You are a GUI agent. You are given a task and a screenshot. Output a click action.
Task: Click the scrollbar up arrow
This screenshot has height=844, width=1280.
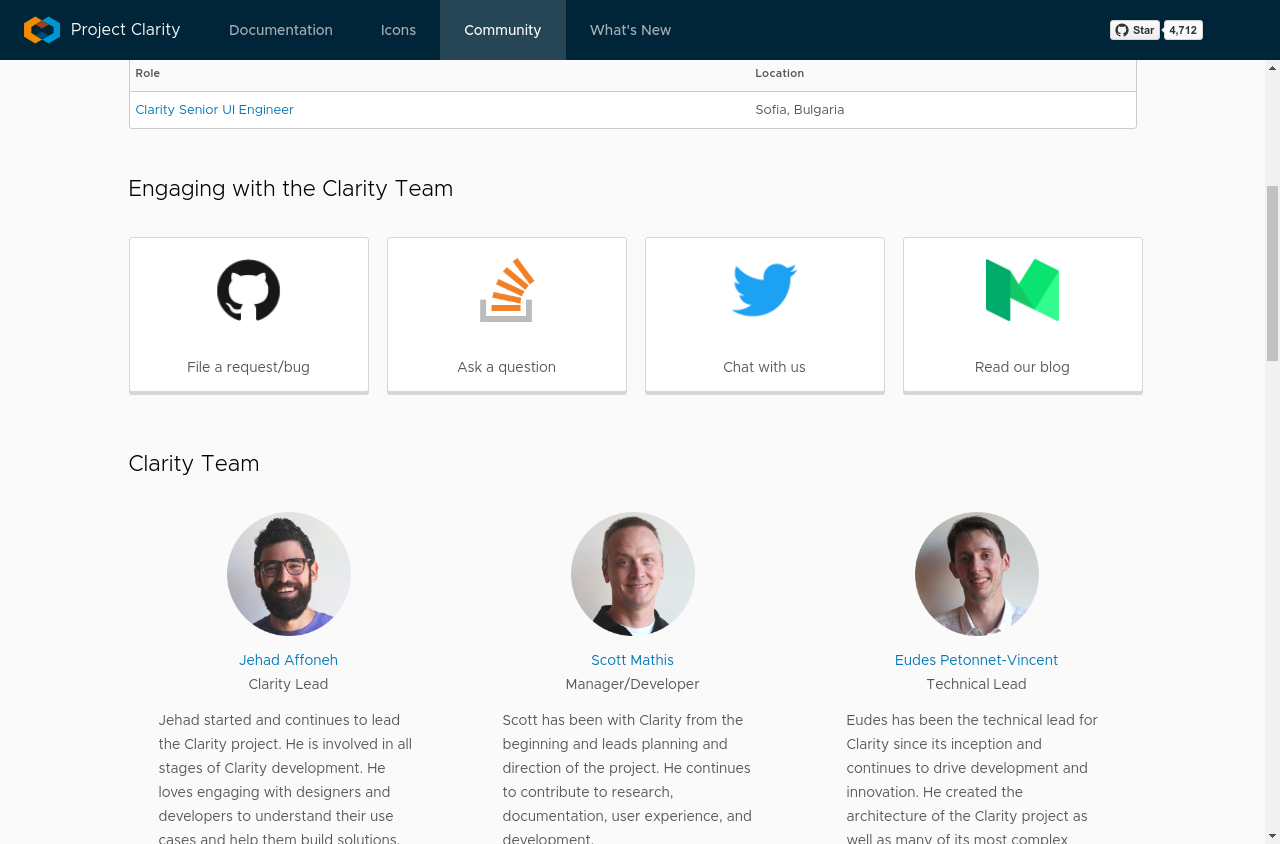pyautogui.click(x=1272, y=68)
